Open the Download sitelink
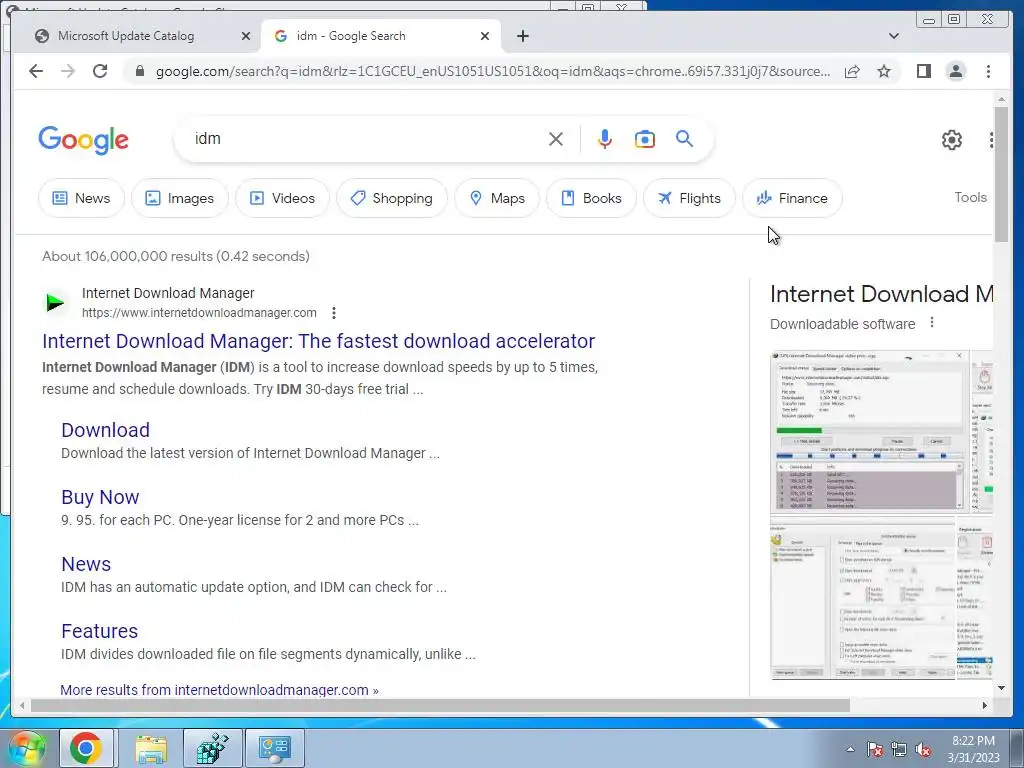The image size is (1024, 768). coord(105,430)
